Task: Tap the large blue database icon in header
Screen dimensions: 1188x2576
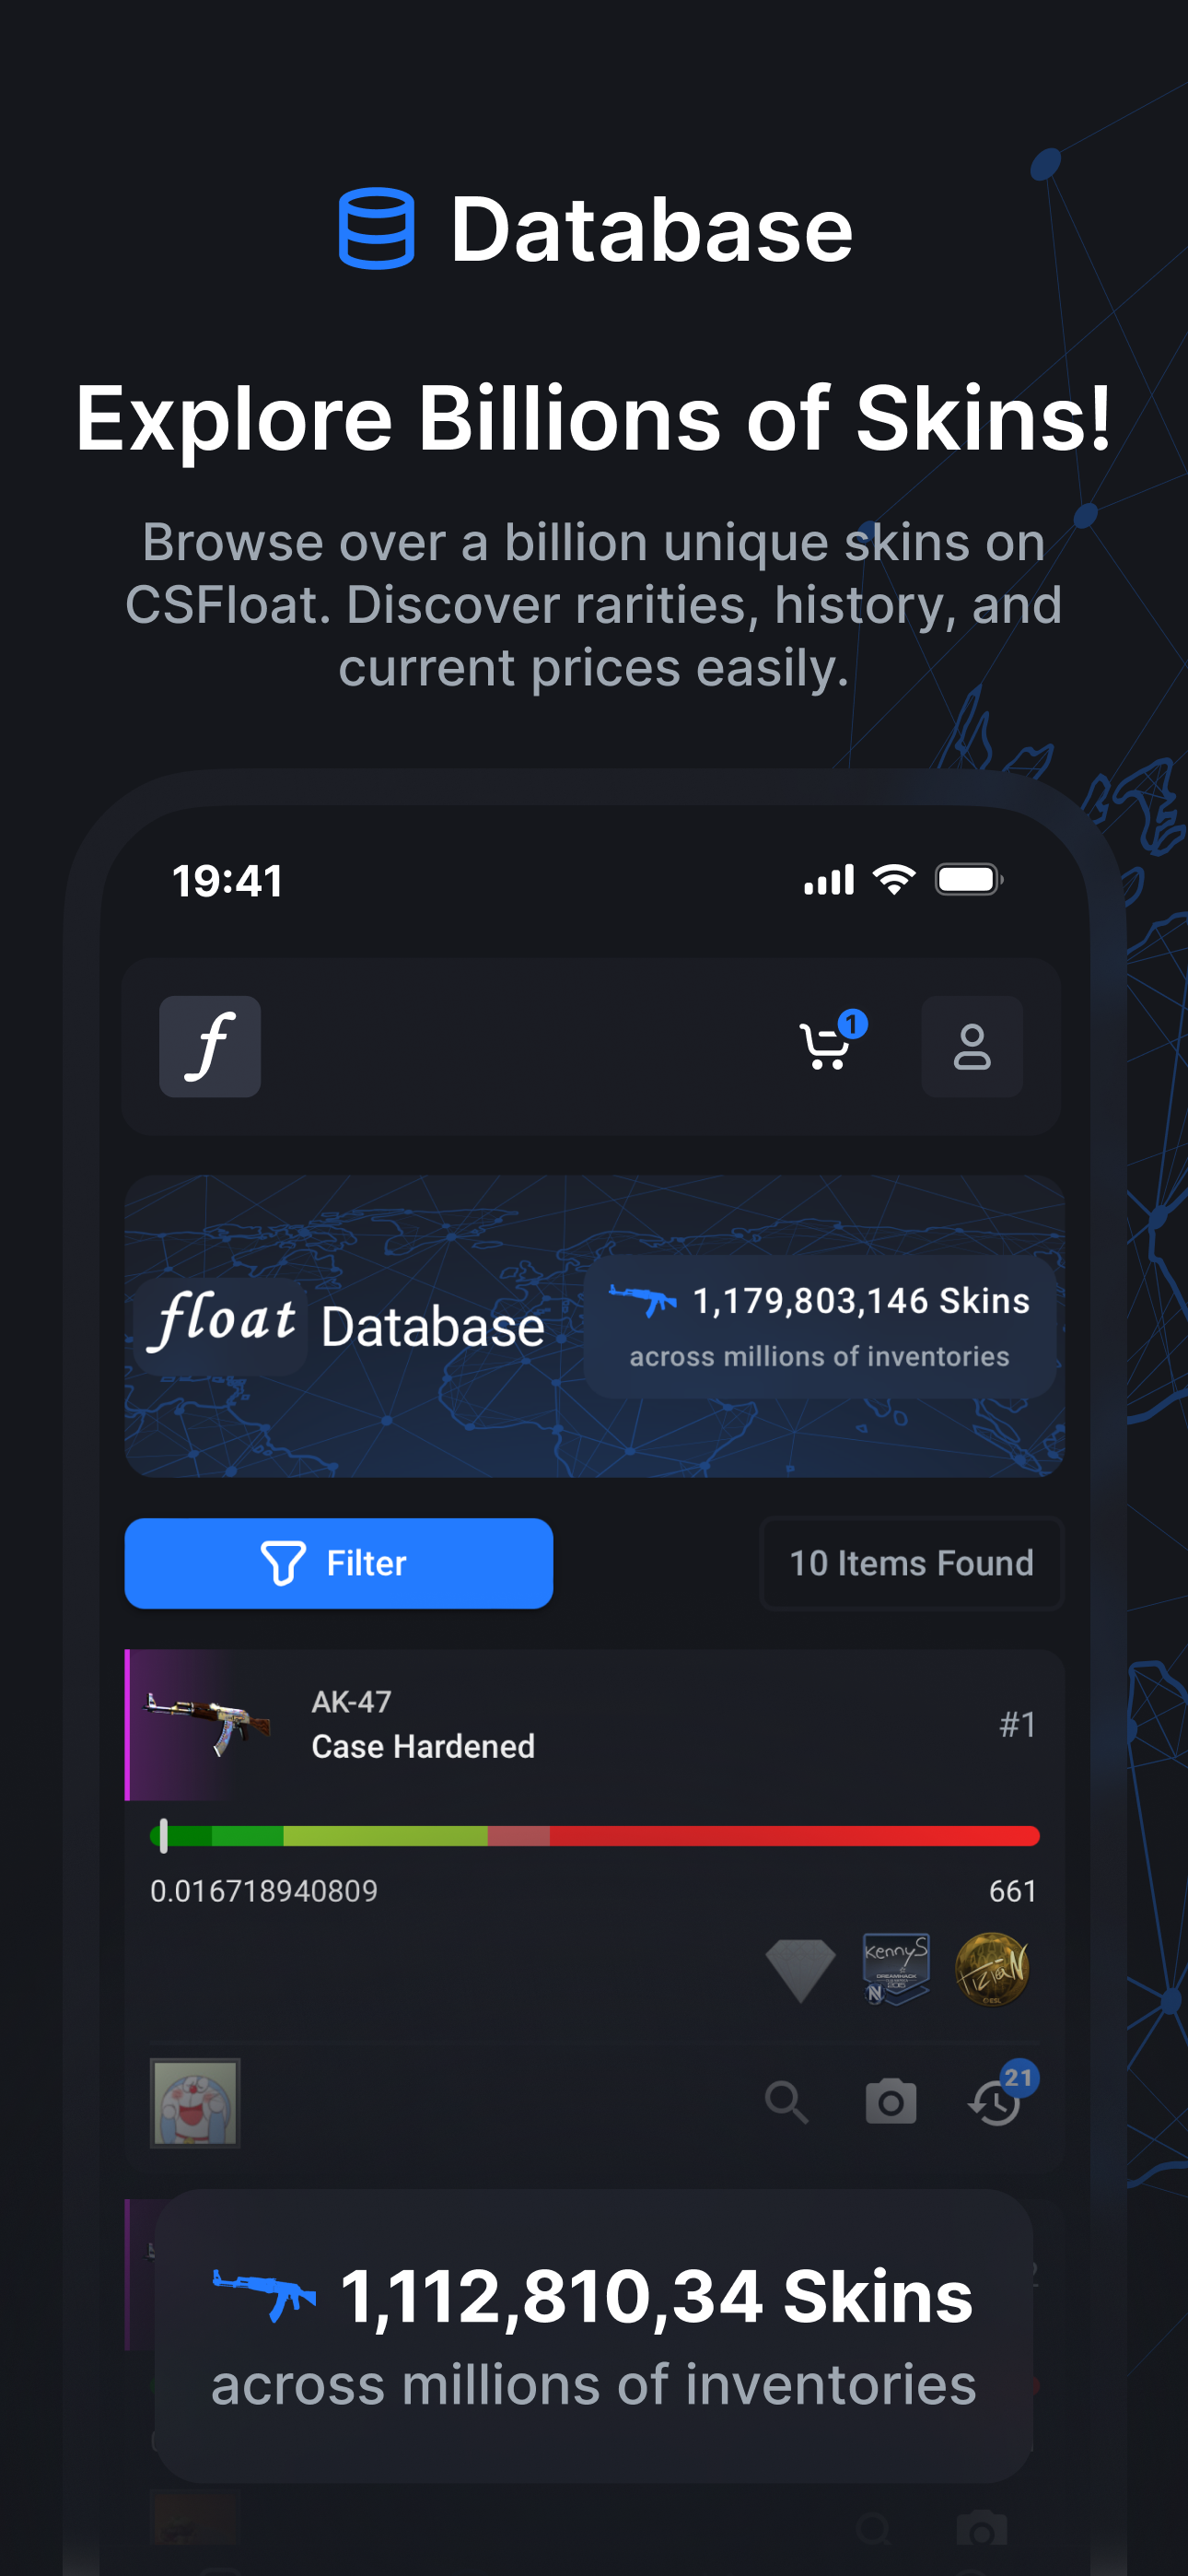Action: tap(376, 228)
